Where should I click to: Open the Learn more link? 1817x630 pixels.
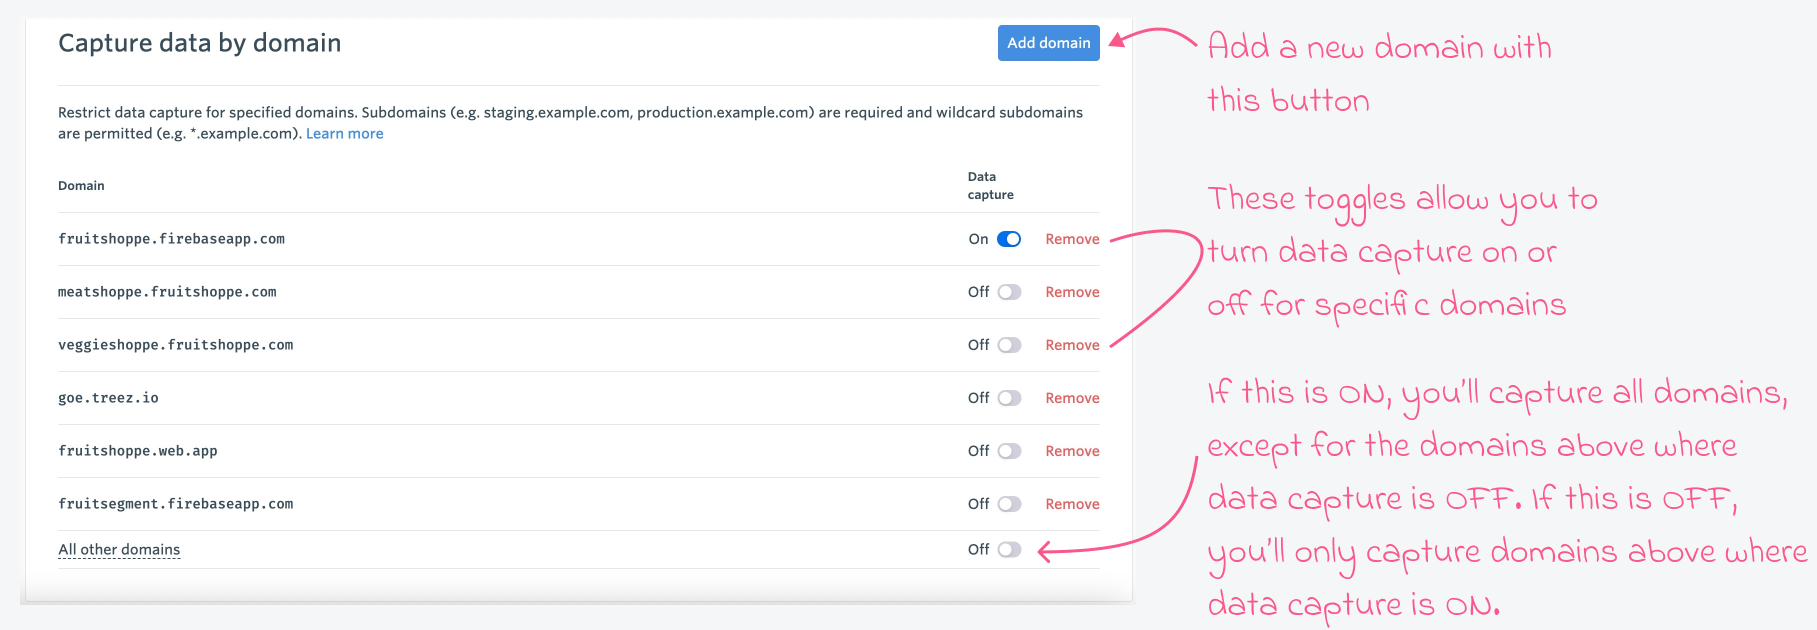click(x=344, y=134)
